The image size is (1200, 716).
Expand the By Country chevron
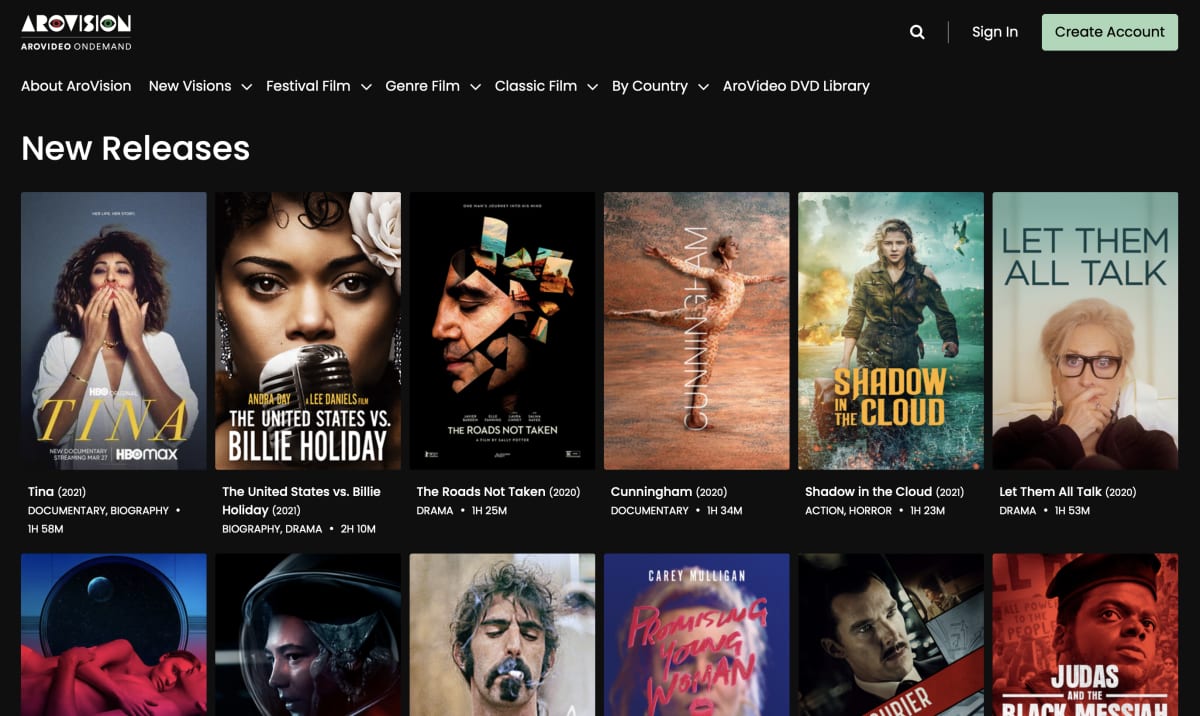(x=703, y=87)
